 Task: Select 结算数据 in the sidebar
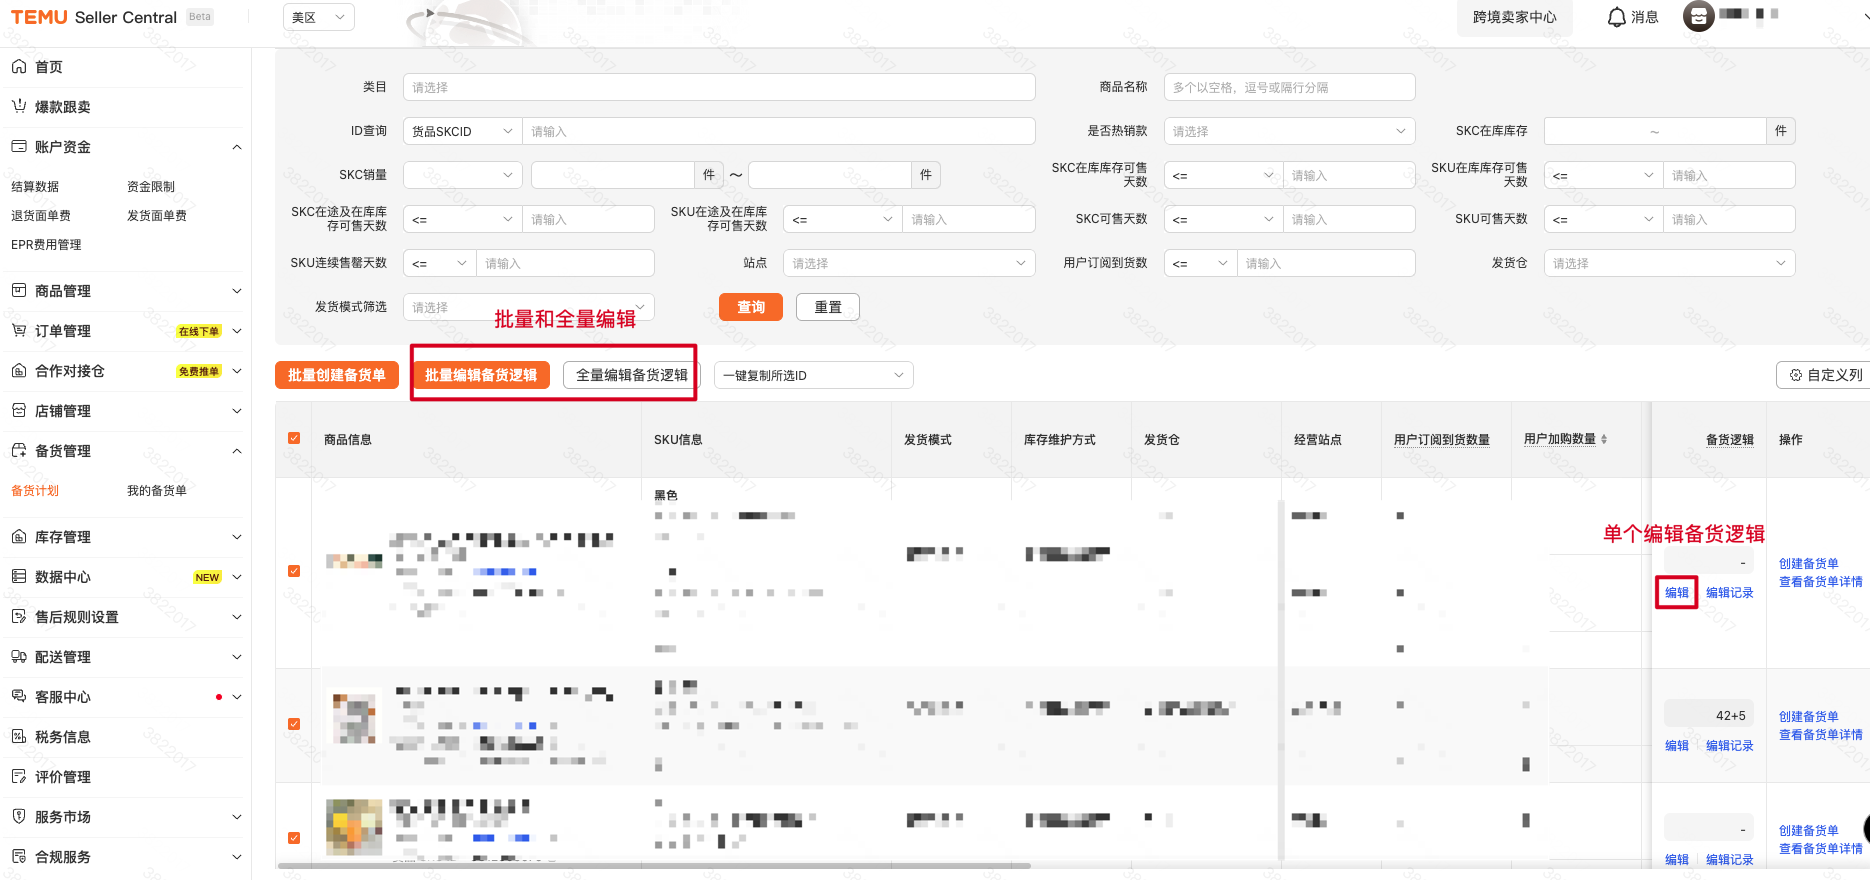pyautogui.click(x=35, y=187)
